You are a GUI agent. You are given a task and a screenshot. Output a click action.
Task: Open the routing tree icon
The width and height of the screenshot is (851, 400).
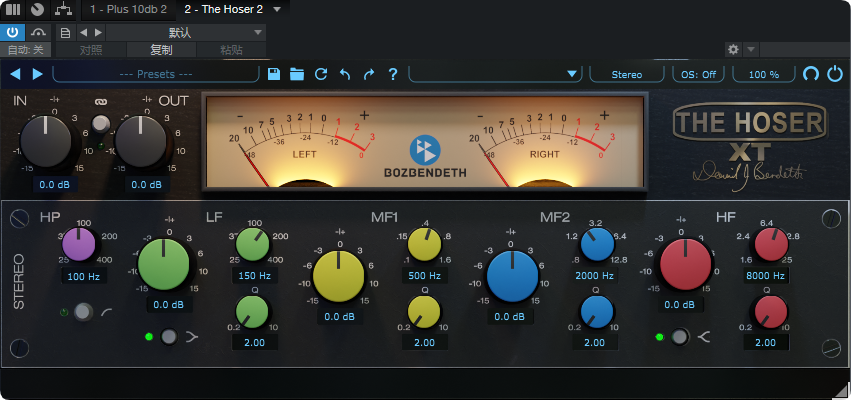pyautogui.click(x=63, y=9)
